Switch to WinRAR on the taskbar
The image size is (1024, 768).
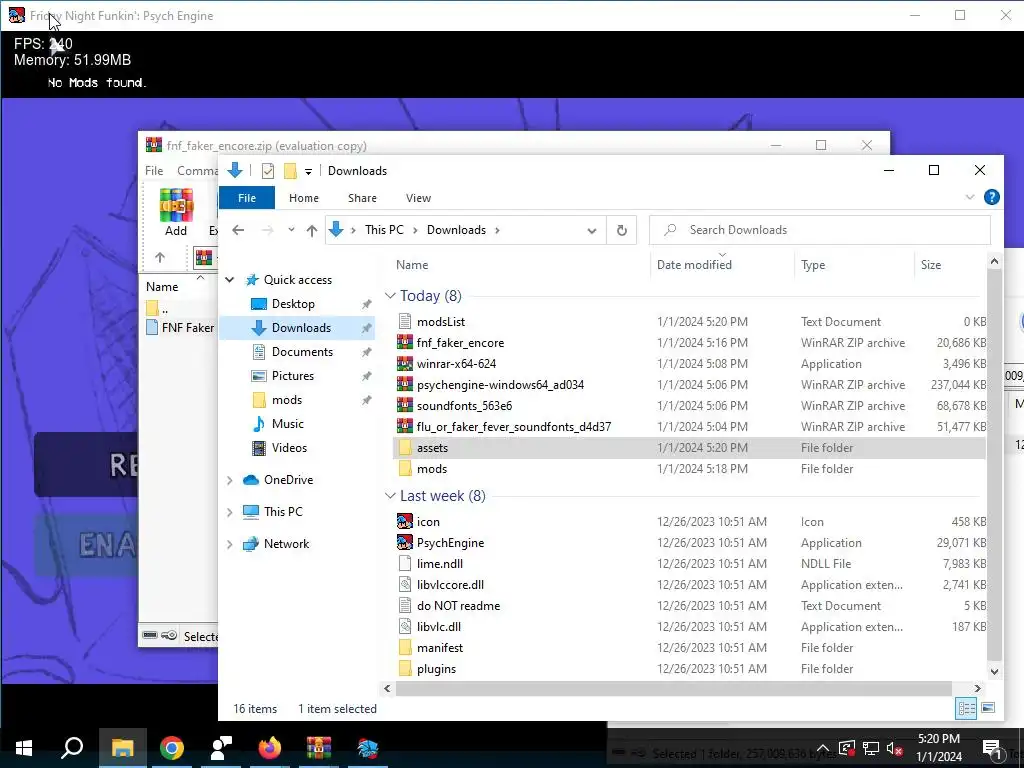[x=319, y=748]
